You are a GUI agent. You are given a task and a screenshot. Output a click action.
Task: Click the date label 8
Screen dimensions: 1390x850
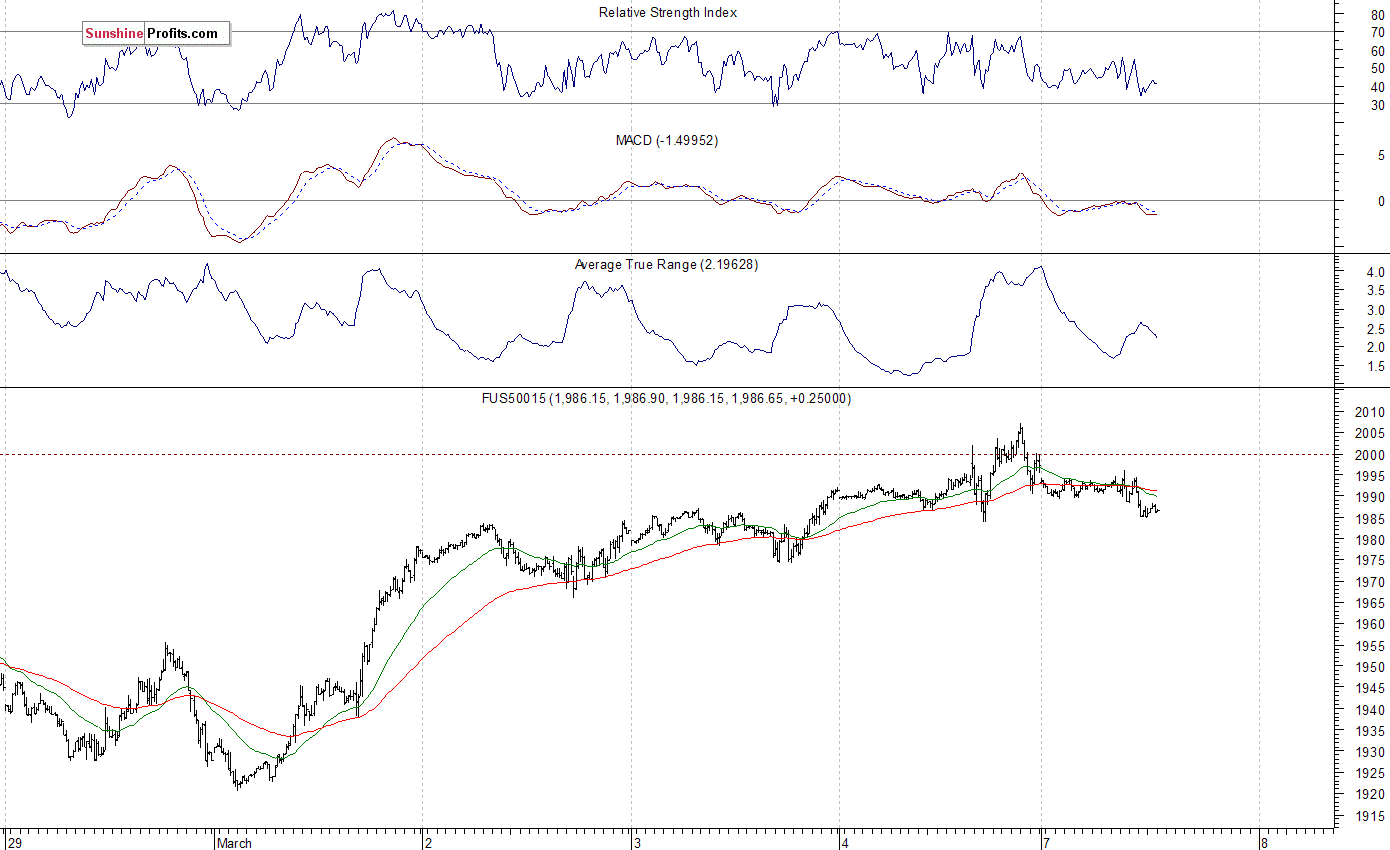pos(1264,843)
